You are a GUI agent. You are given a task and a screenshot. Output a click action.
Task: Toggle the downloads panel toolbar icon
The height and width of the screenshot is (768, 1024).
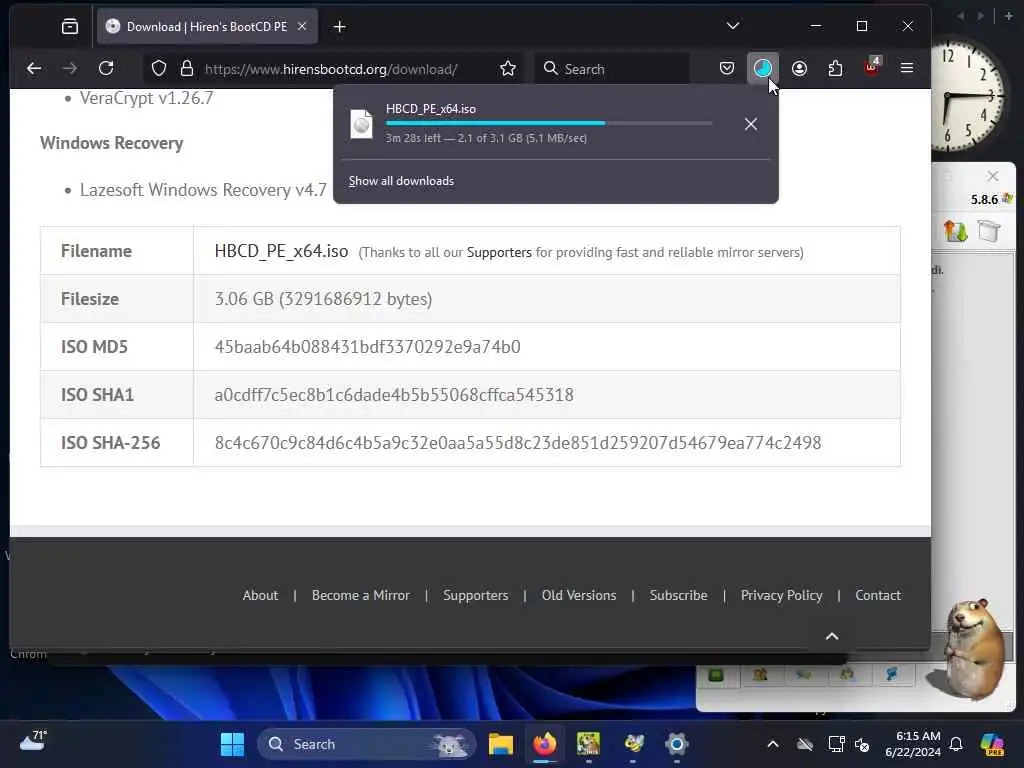point(762,68)
